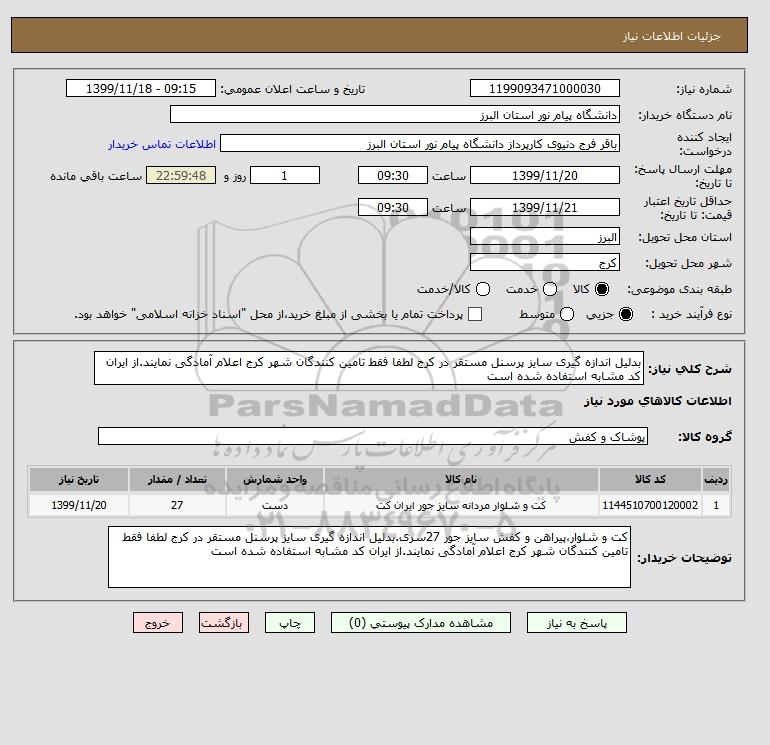Click the تاریخ نیاز column header
Image resolution: width=770 pixels, height=745 pixels.
point(79,479)
